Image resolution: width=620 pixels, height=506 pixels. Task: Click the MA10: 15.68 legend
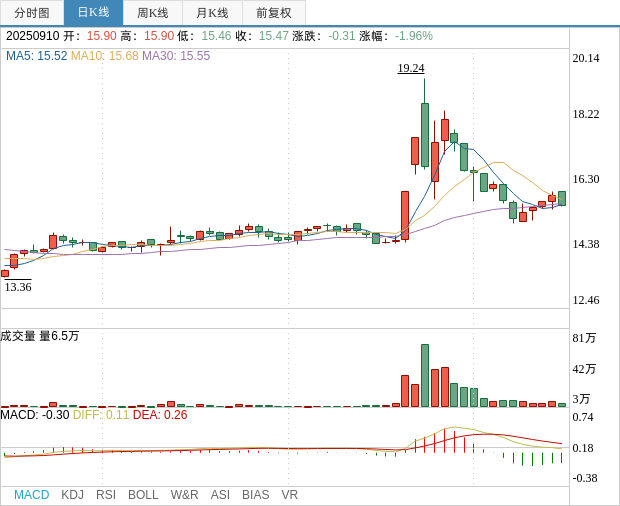105,56
